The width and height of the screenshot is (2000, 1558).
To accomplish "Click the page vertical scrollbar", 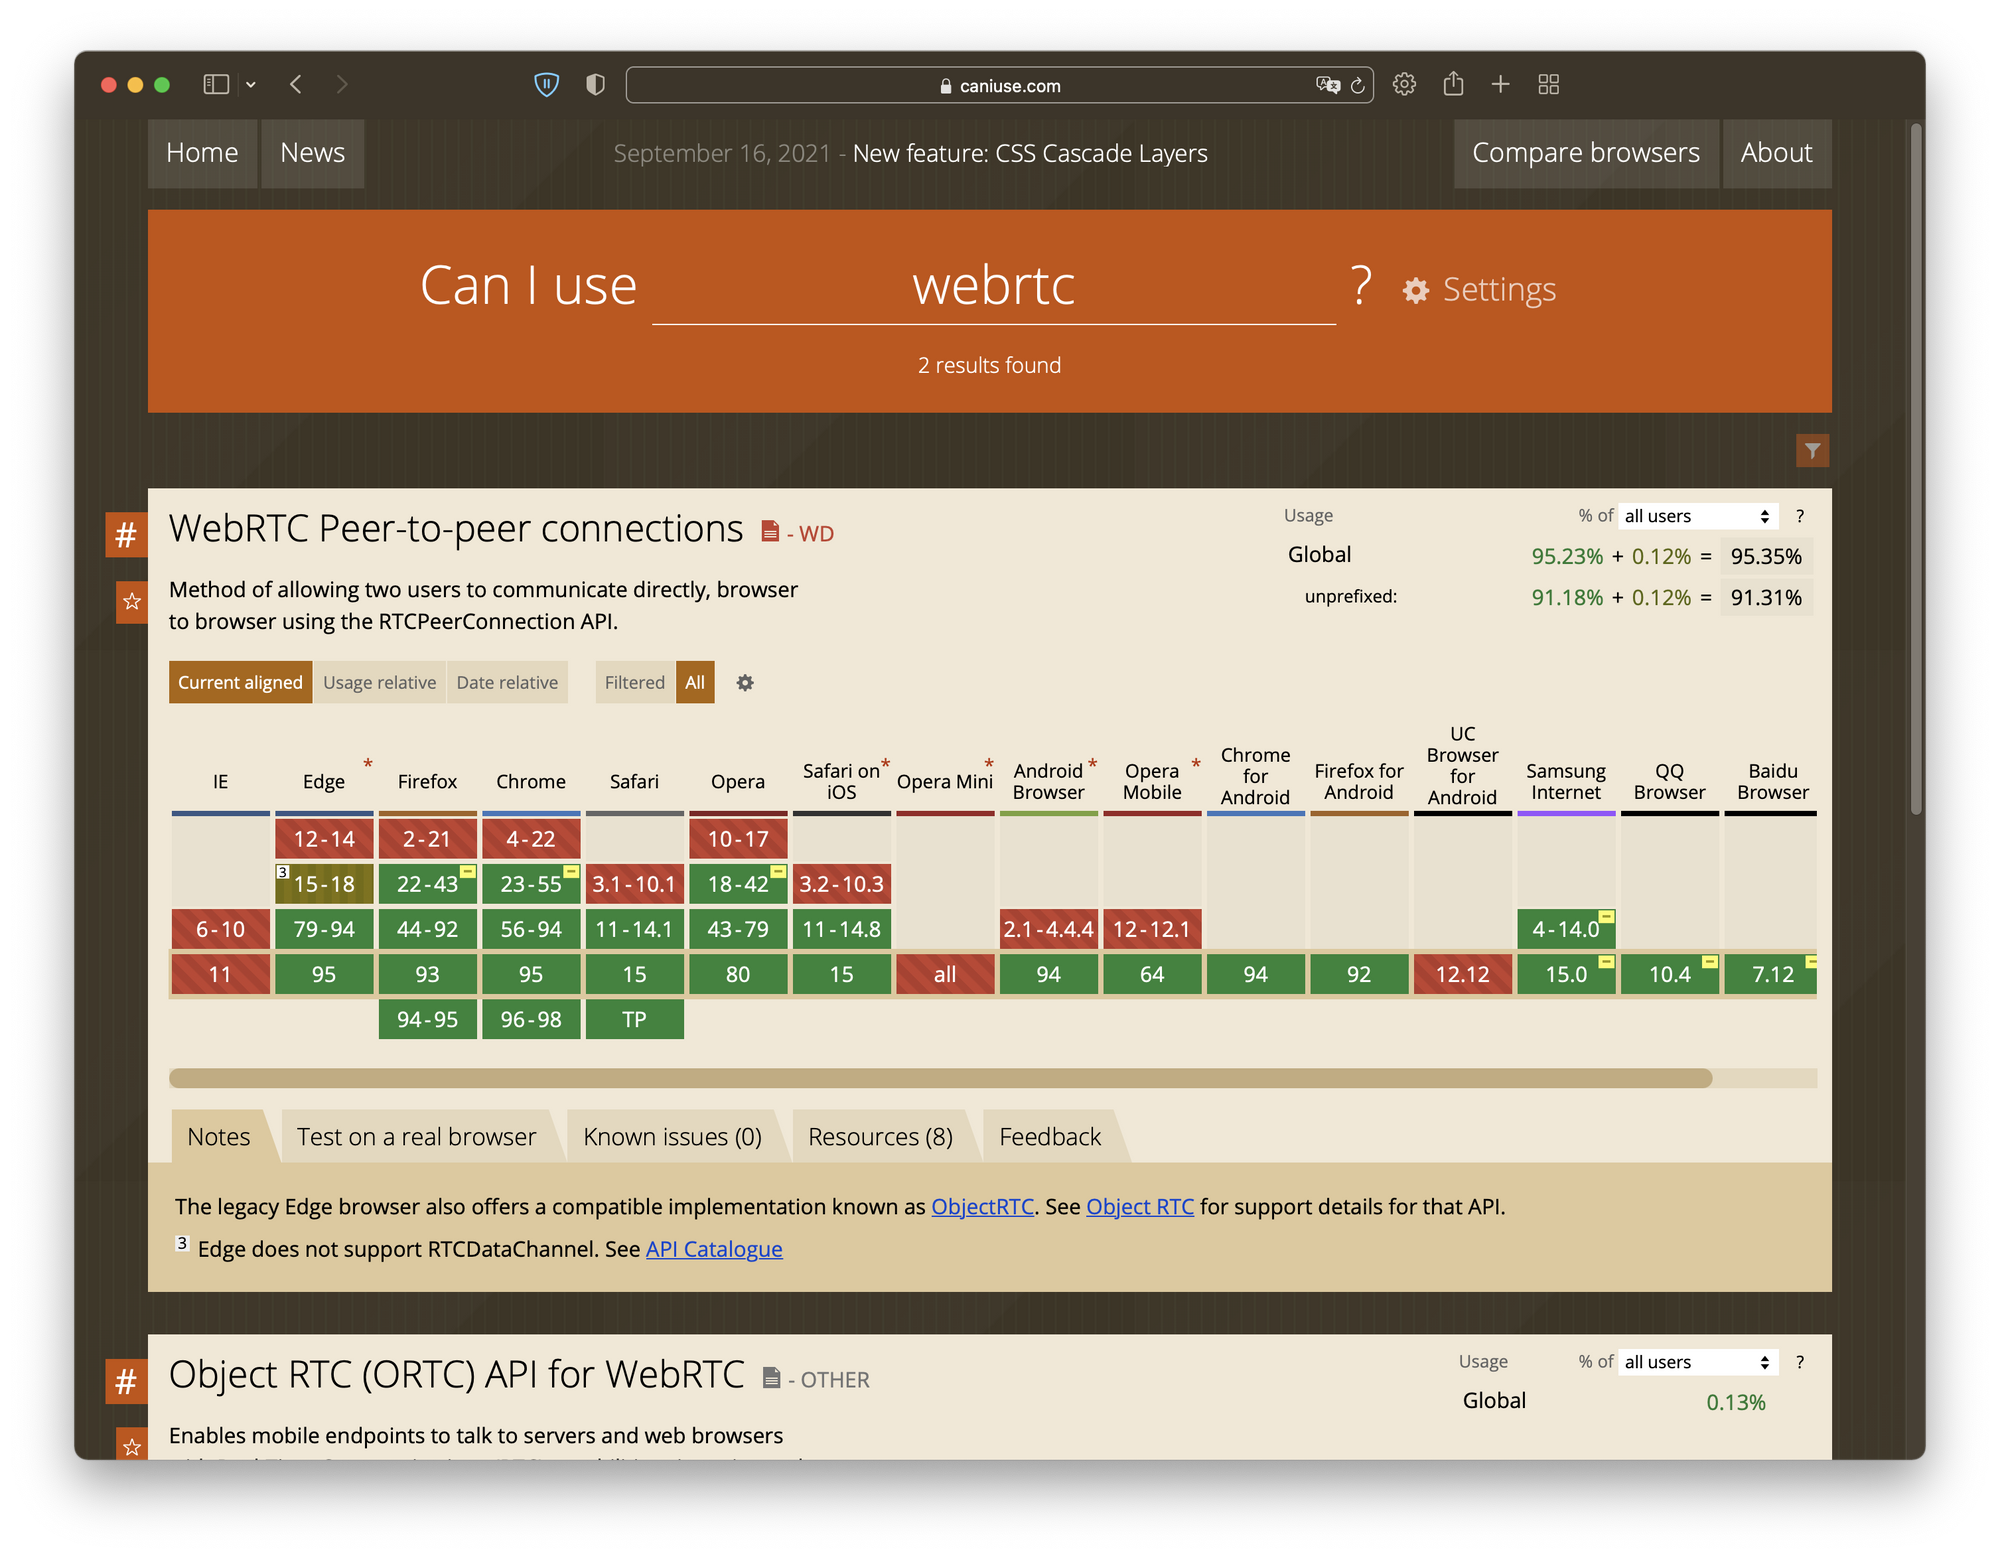I will click(x=1916, y=470).
